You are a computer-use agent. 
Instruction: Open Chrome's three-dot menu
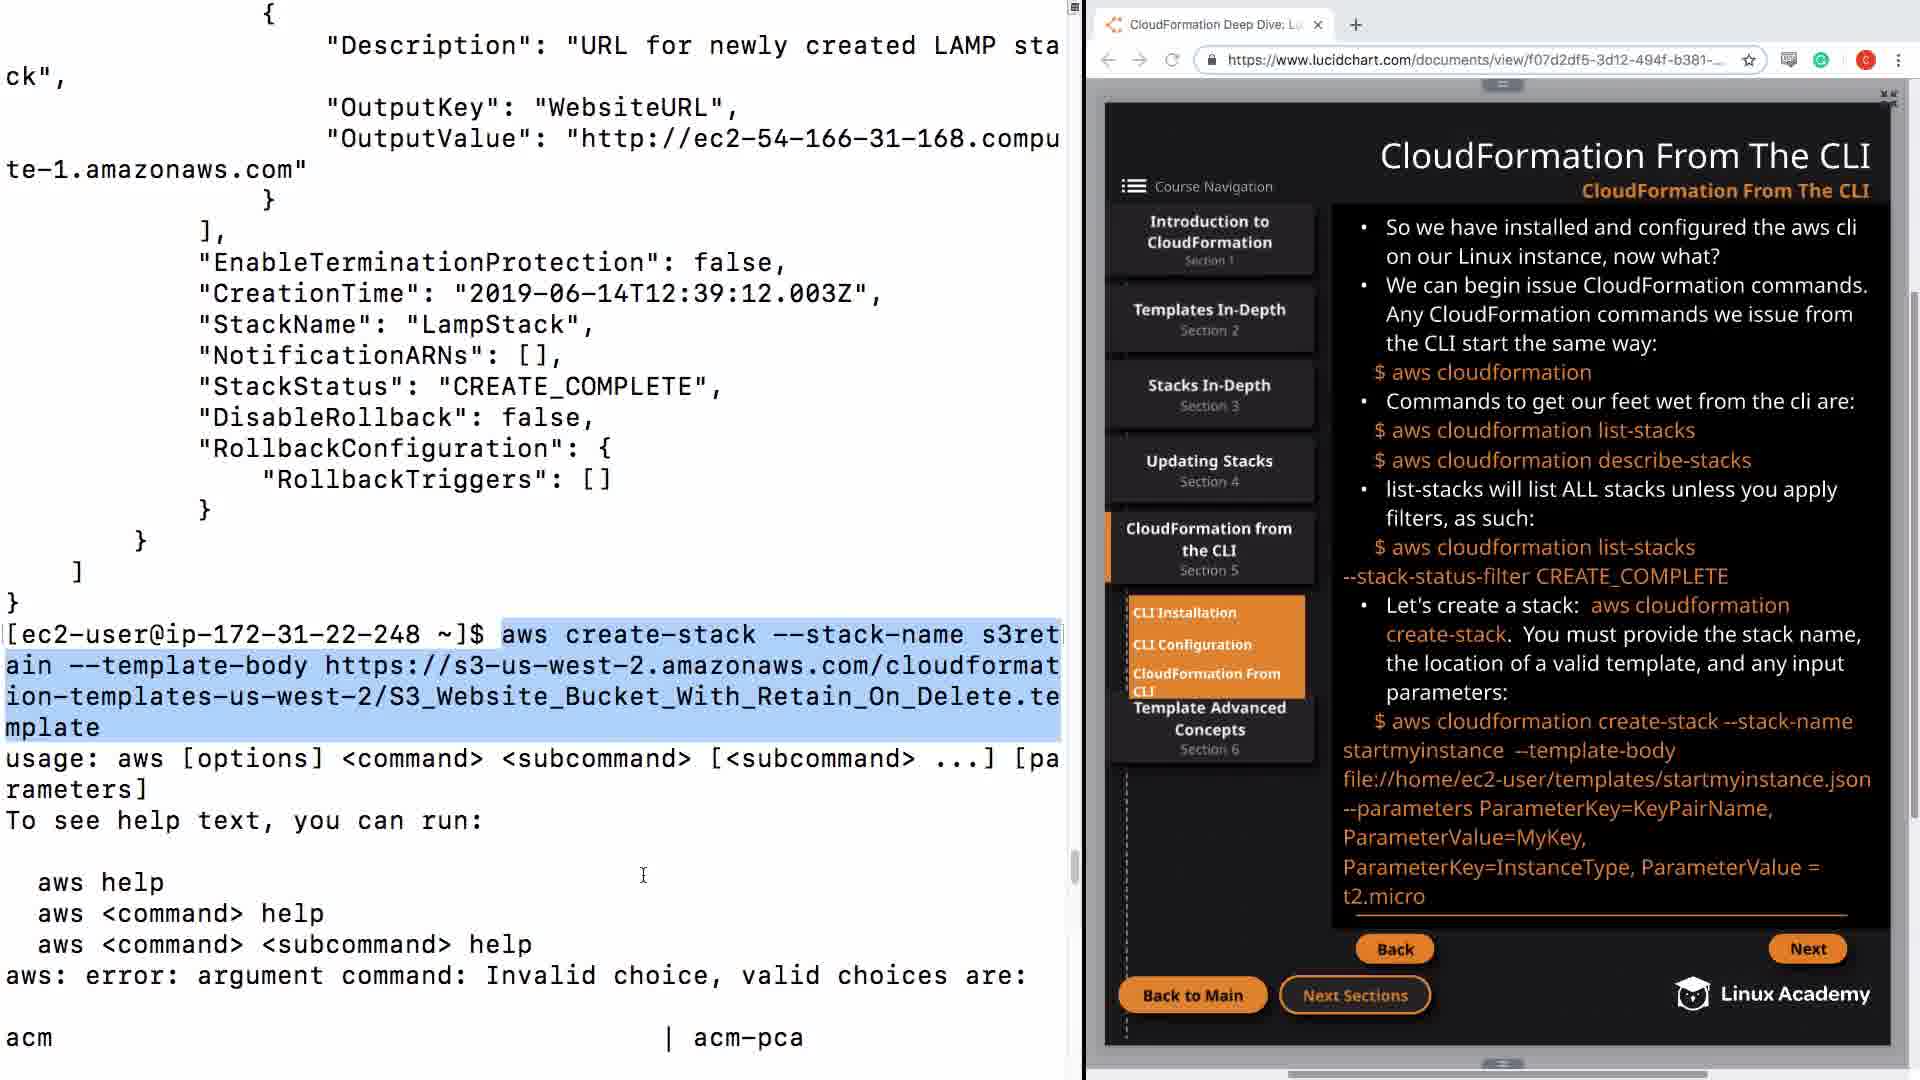tap(1898, 60)
